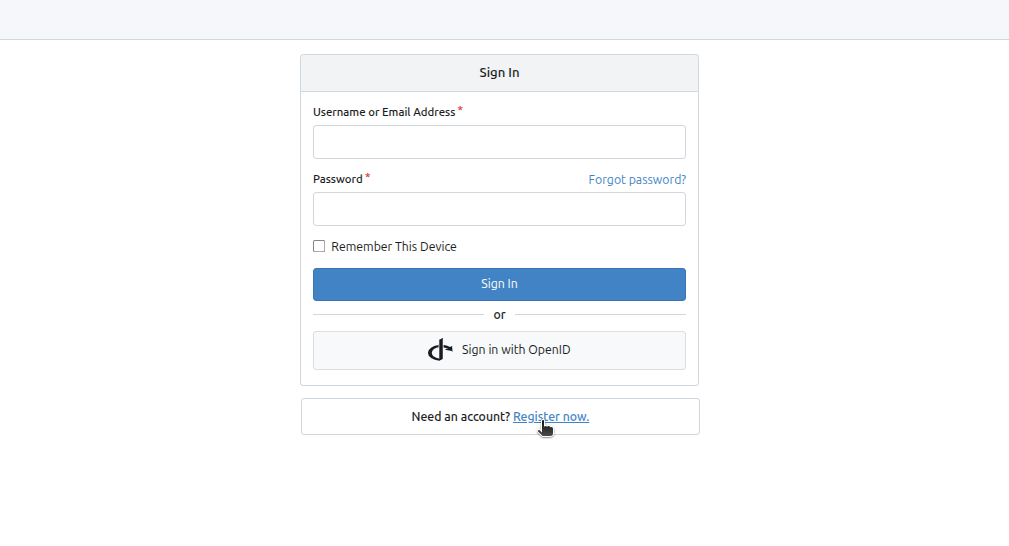Follow the Register now link
This screenshot has width=1009, height=546.
[x=551, y=417]
